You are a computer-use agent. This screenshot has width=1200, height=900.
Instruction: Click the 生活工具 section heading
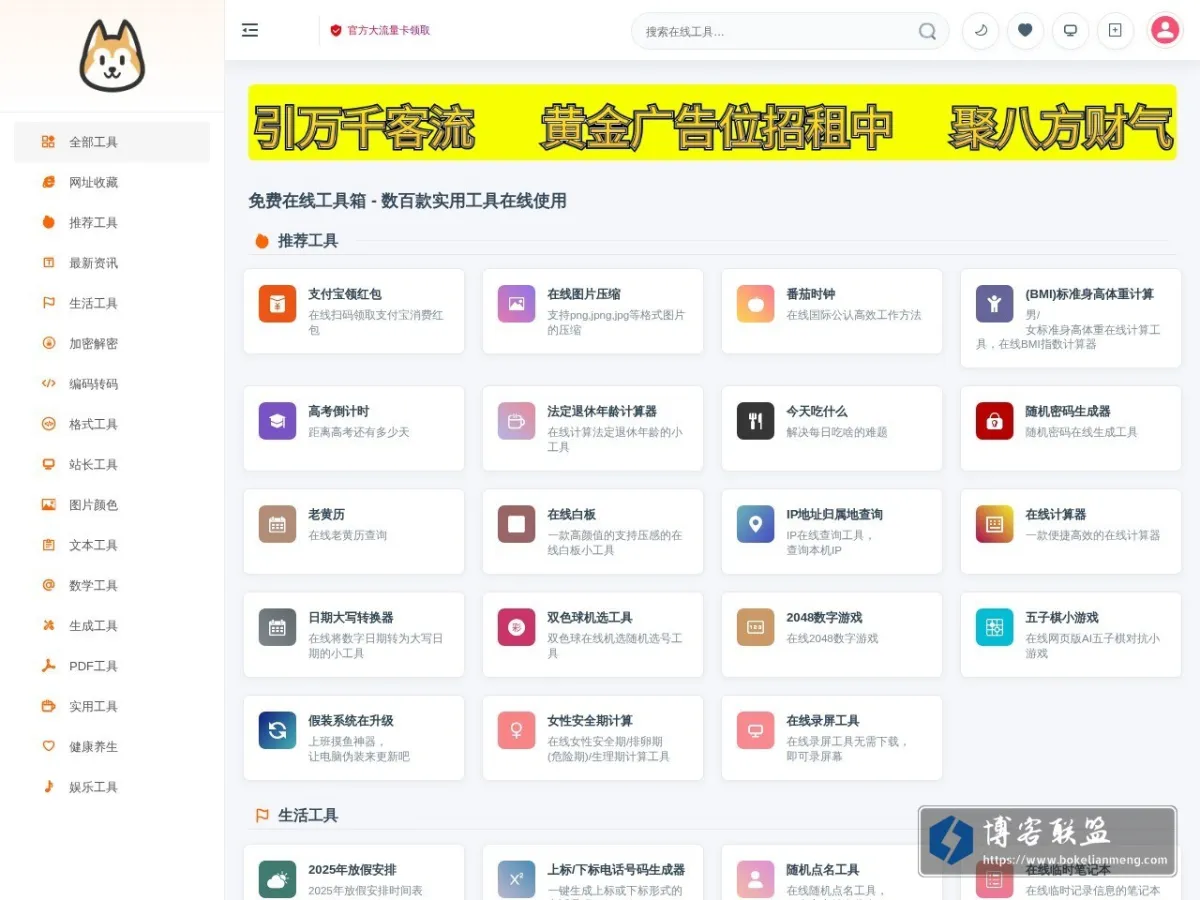(x=308, y=815)
